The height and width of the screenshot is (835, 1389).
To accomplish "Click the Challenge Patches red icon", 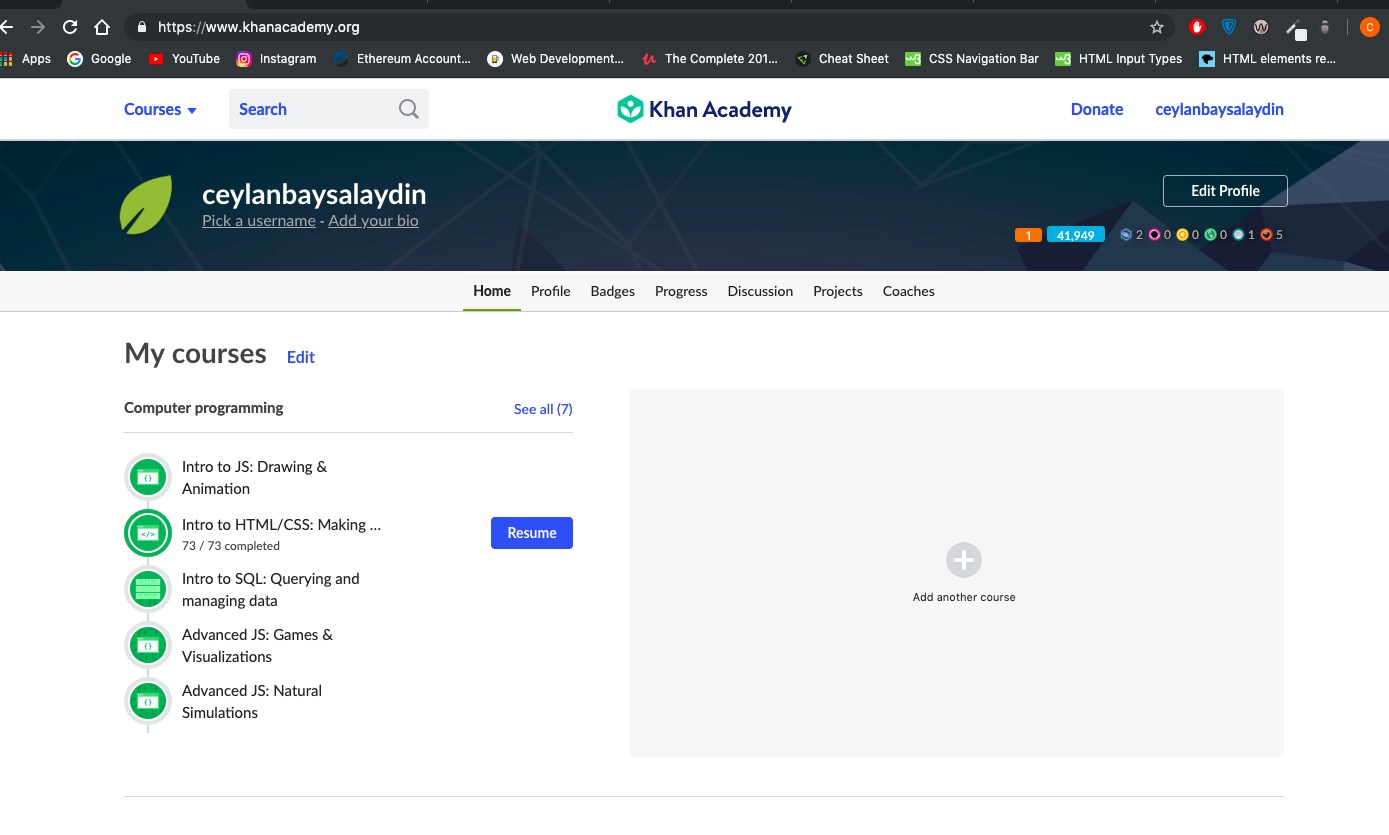I will [1266, 235].
